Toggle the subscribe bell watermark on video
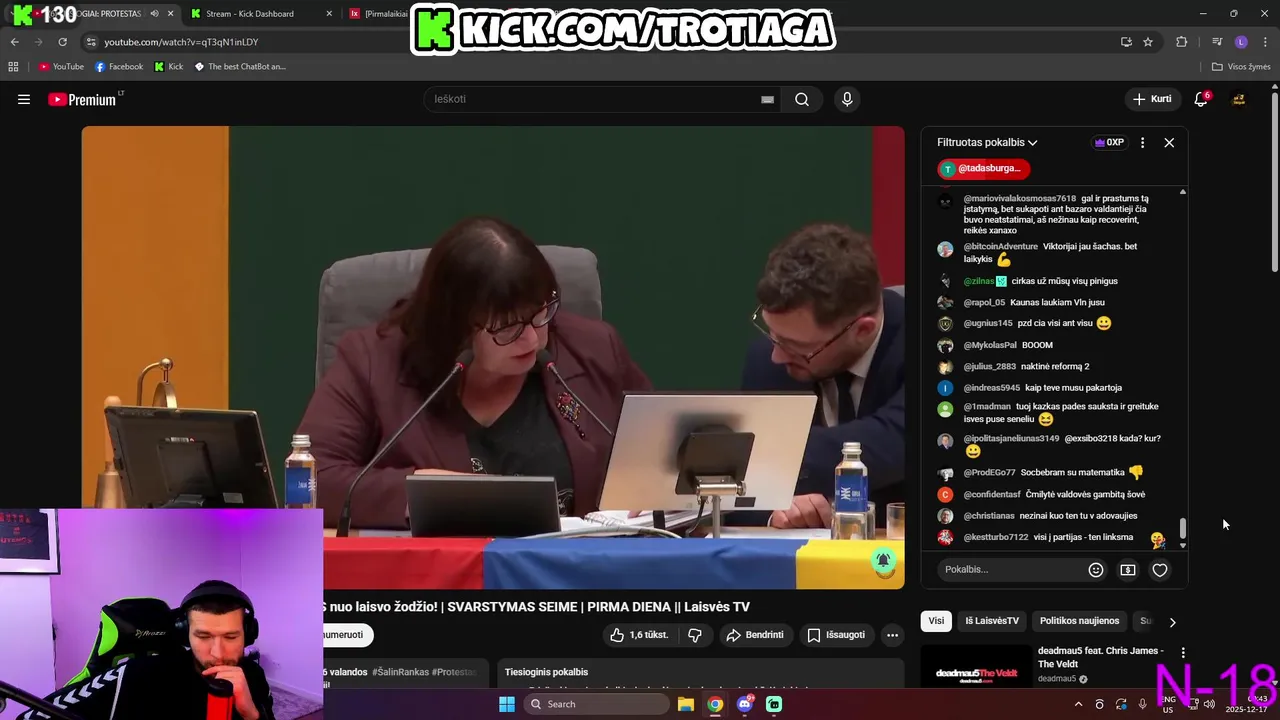The image size is (1280, 720). [x=882, y=561]
